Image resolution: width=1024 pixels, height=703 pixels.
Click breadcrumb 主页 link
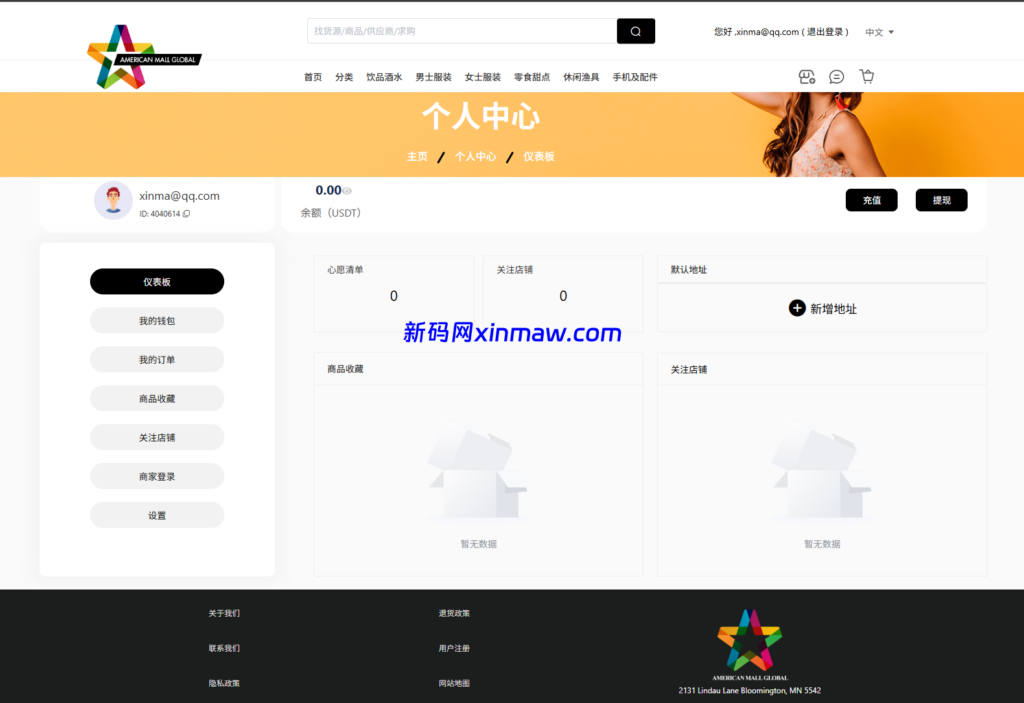point(417,157)
